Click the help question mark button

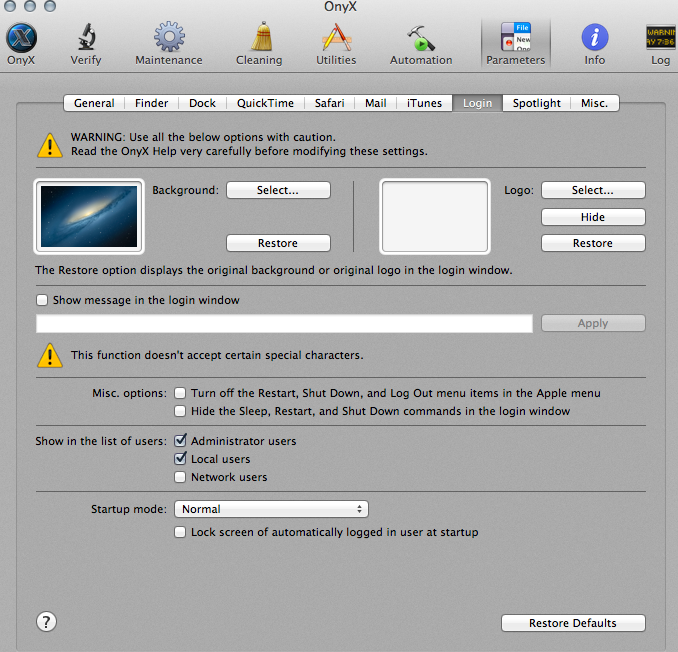click(46, 622)
